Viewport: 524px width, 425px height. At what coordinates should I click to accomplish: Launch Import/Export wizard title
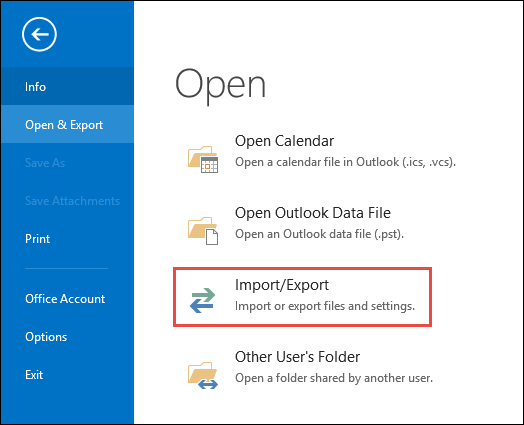282,285
